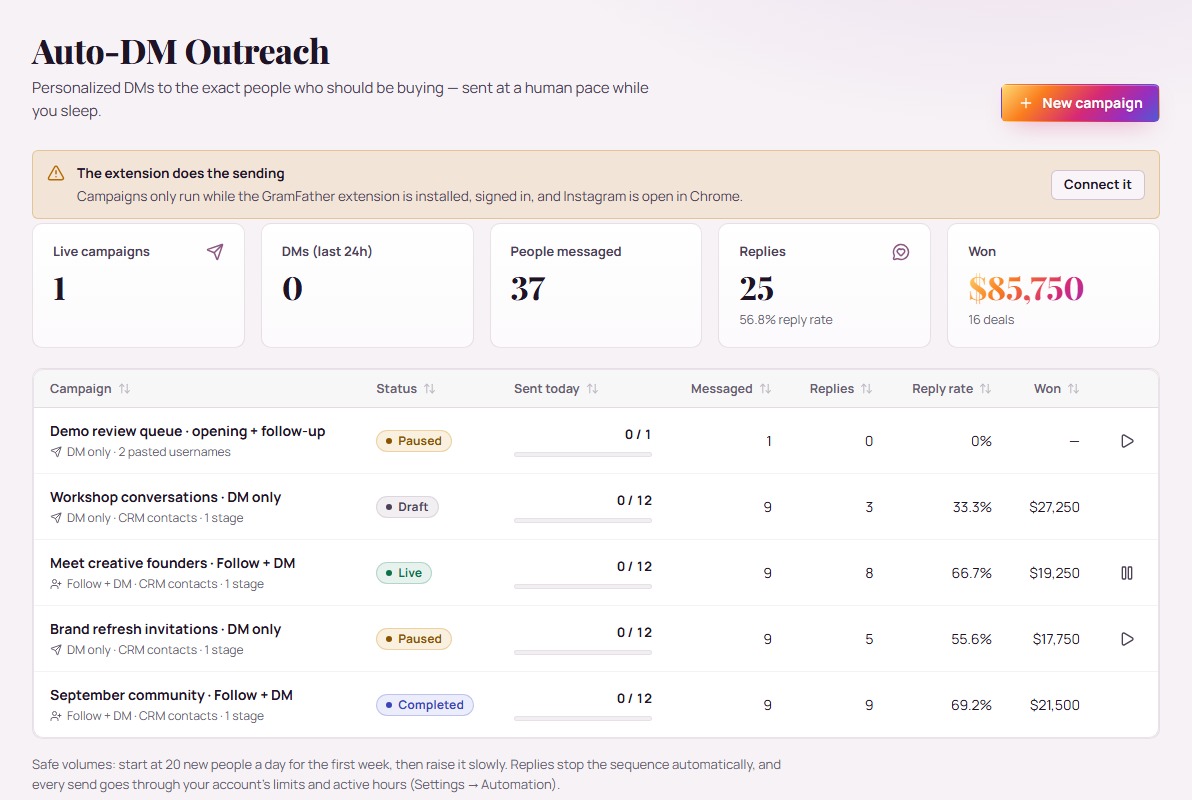Click plus icon in New campaign button
Viewport: 1192px width, 800px height.
1026,103
